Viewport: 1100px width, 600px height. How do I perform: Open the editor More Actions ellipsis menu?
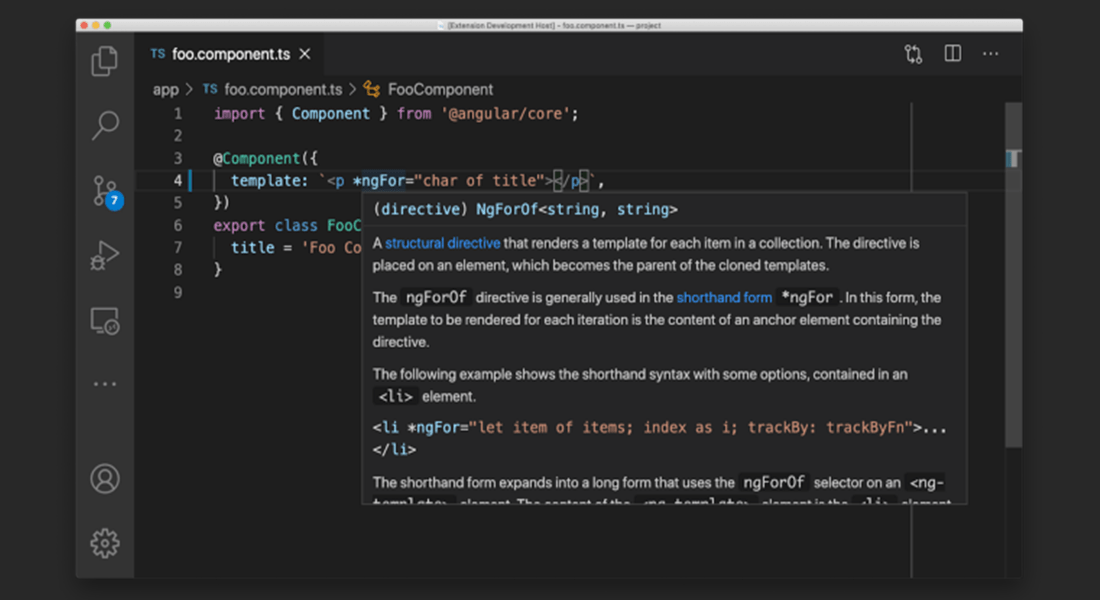[x=990, y=53]
